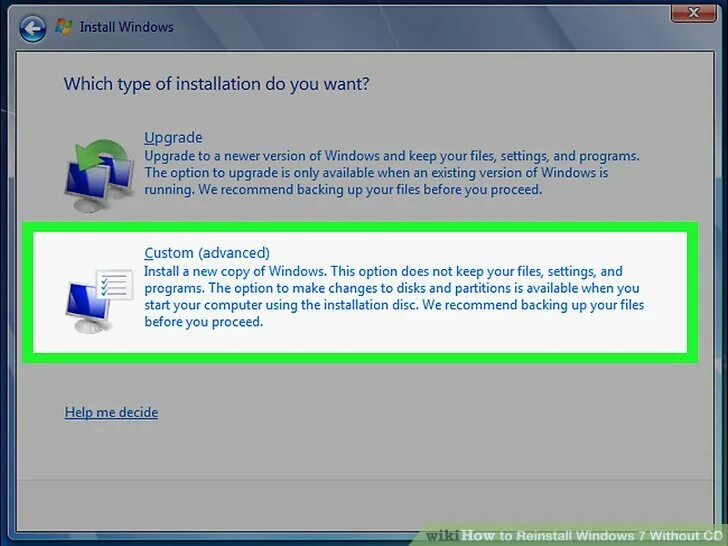Click the Install Windows title text
The width and height of the screenshot is (728, 546).
(126, 27)
